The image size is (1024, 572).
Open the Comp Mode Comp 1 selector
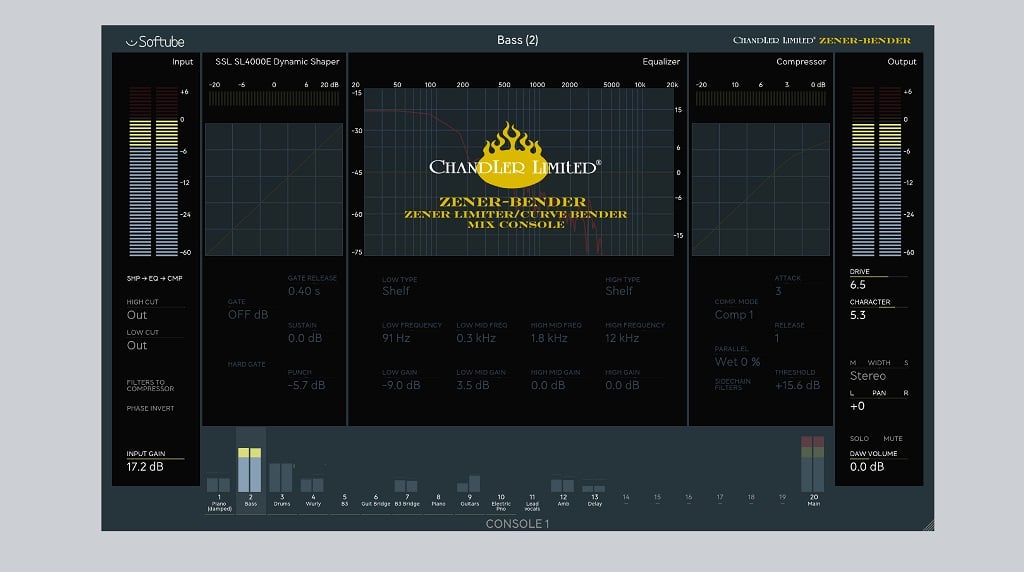(733, 315)
